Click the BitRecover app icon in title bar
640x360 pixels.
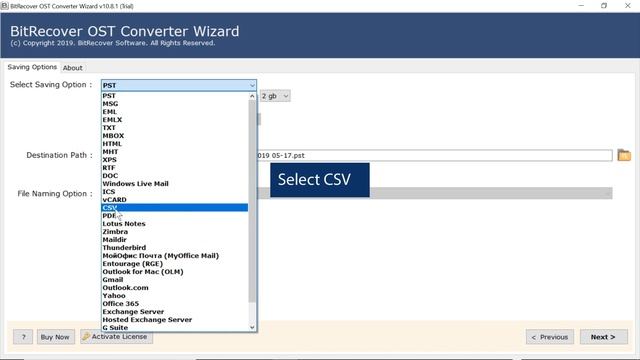(x=4, y=6)
